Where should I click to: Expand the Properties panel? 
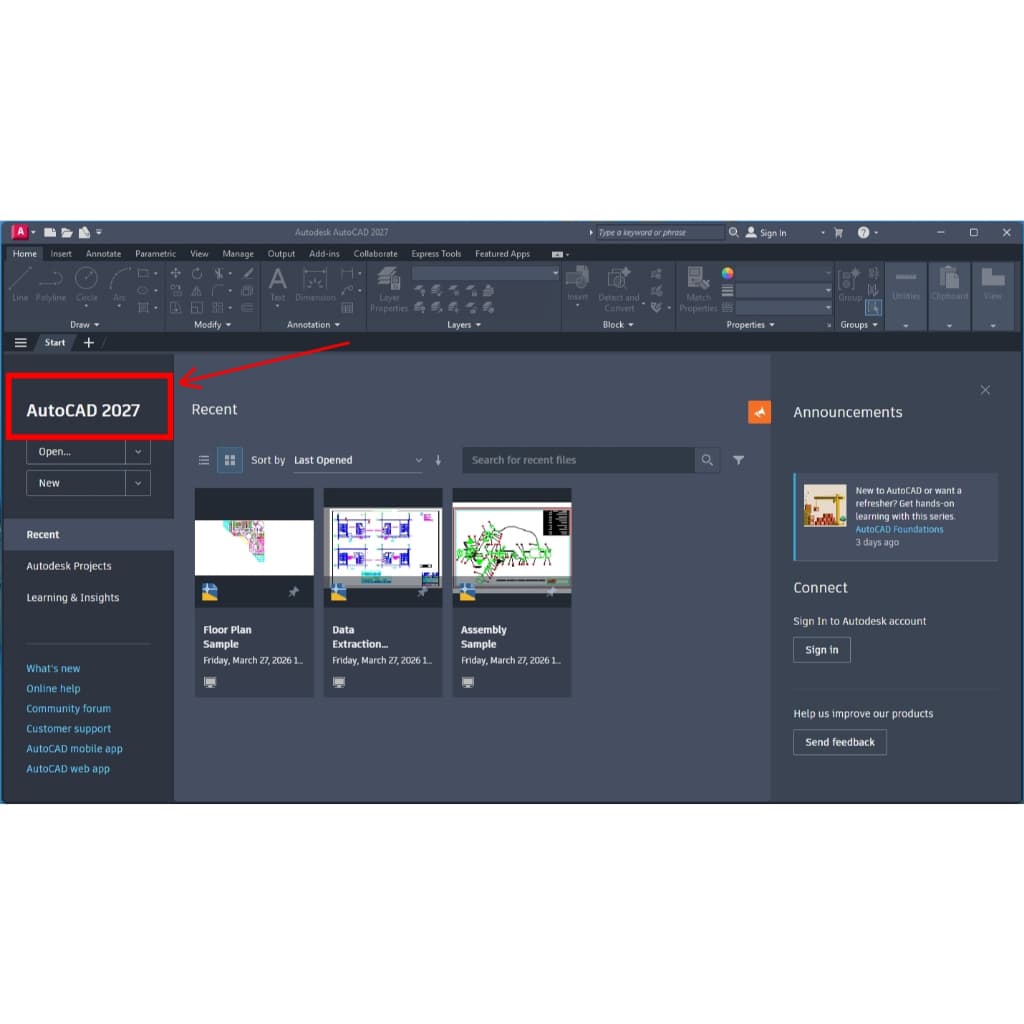(x=750, y=325)
